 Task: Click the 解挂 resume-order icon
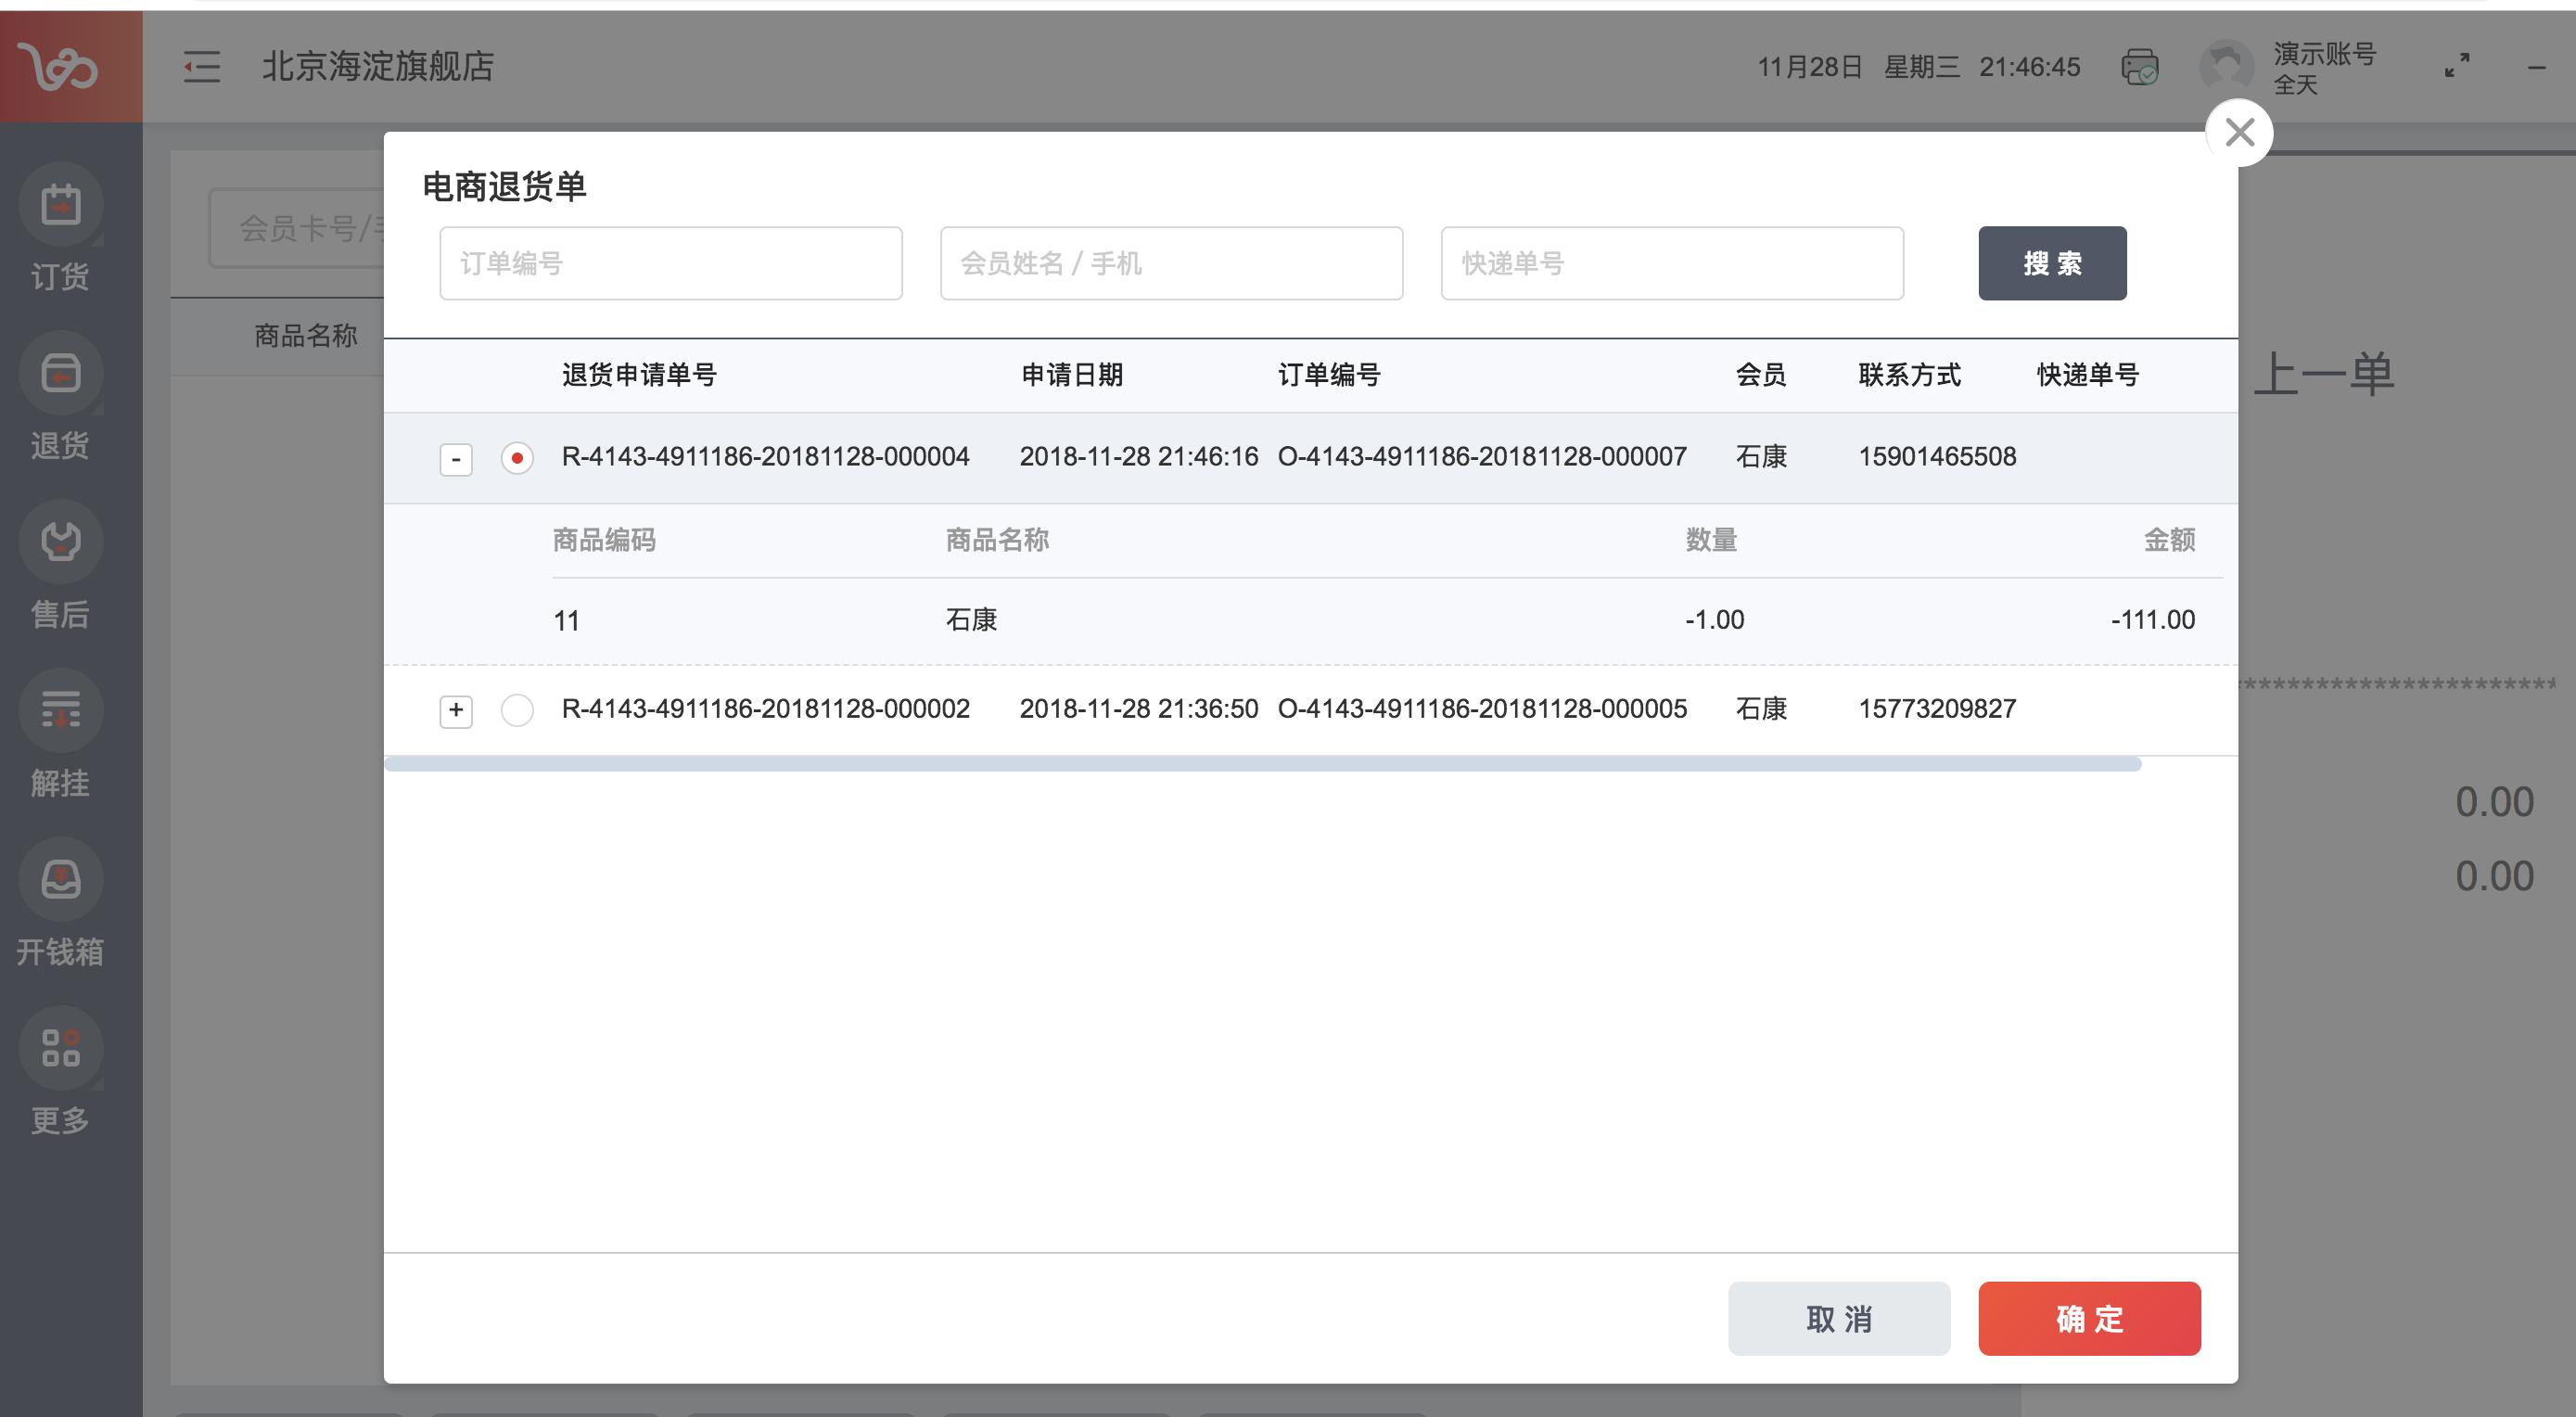tap(61, 711)
